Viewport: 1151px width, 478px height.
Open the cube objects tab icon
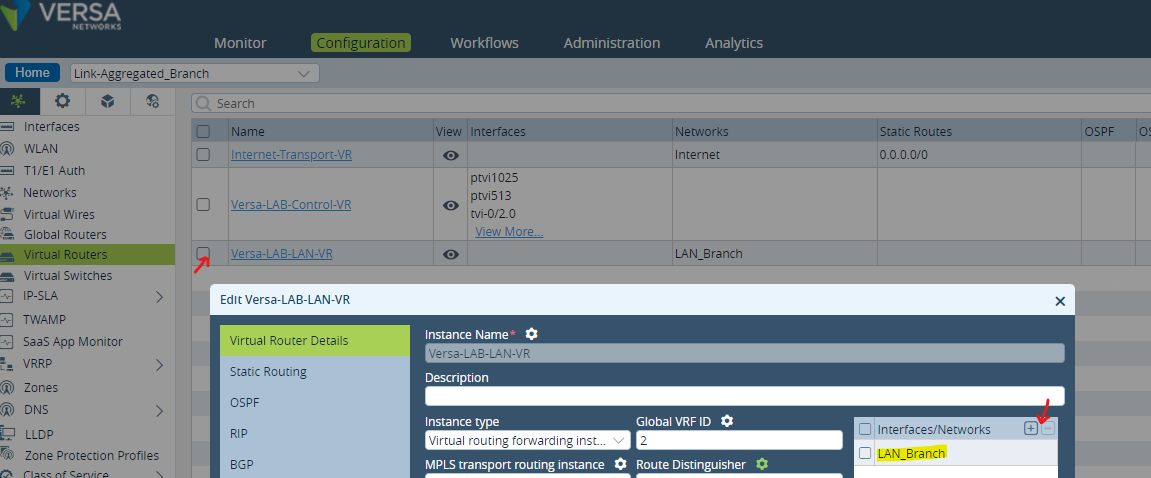click(108, 101)
